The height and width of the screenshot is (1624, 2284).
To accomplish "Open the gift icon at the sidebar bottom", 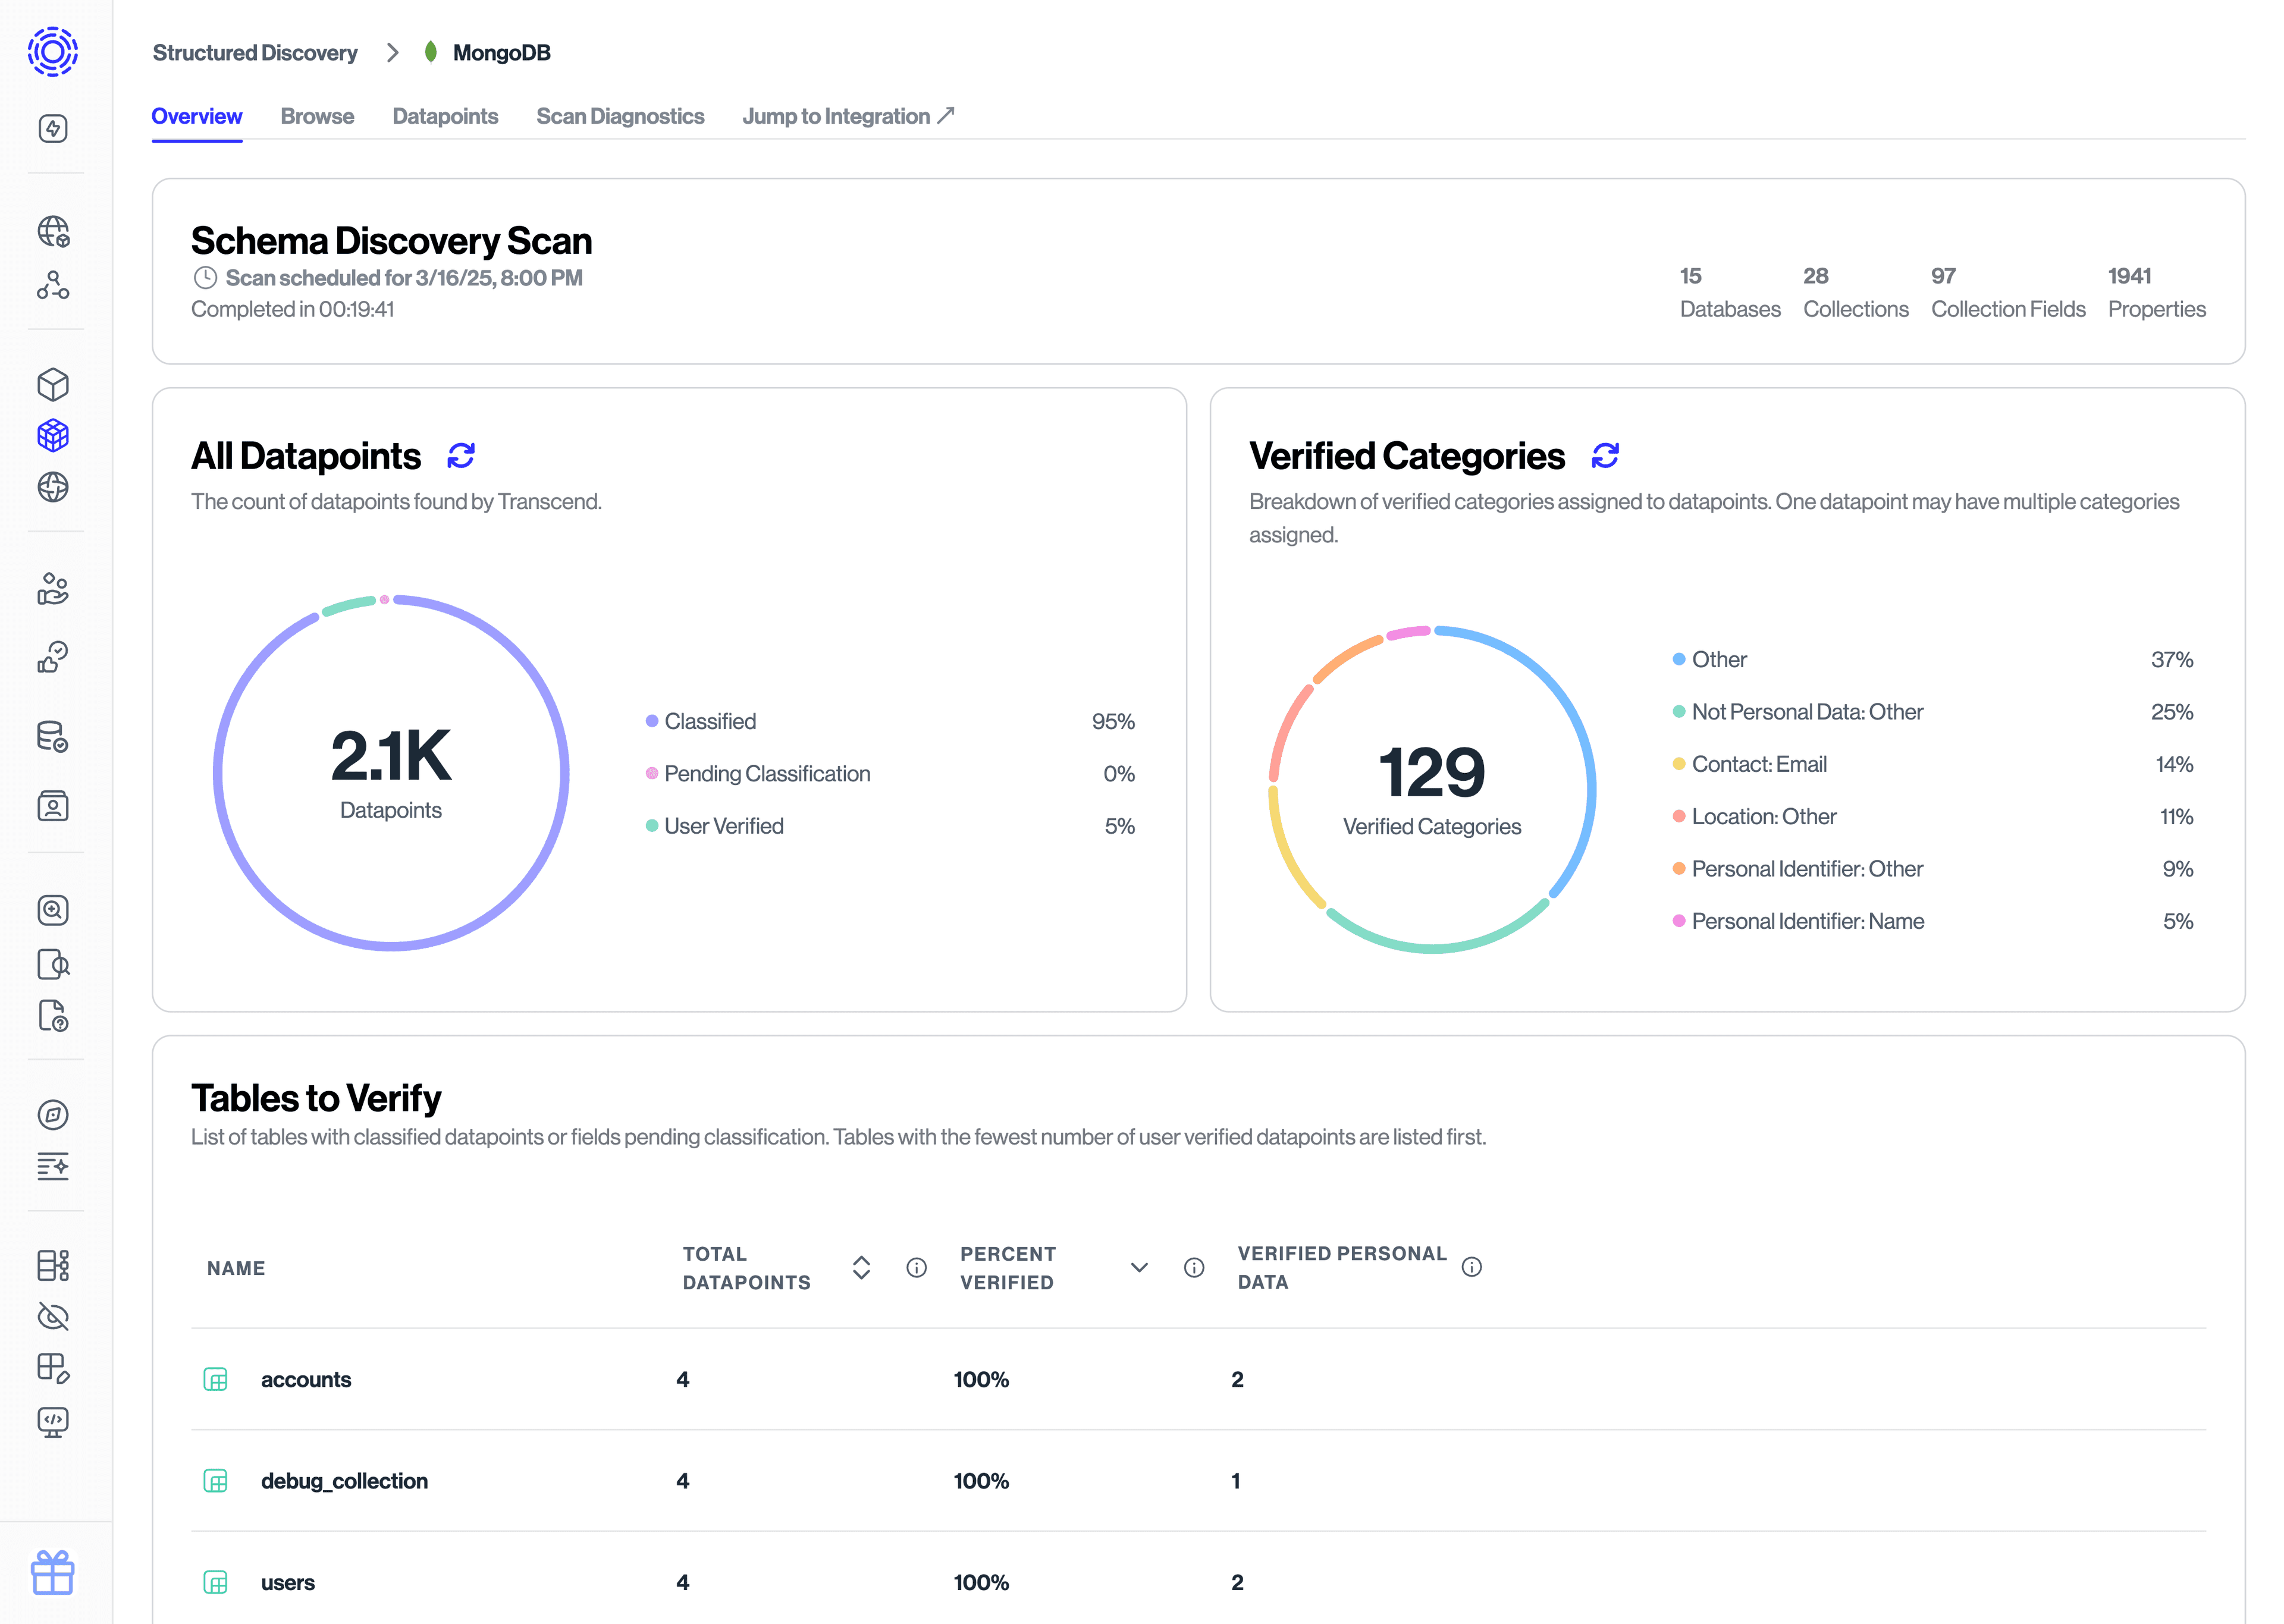I will [54, 1573].
